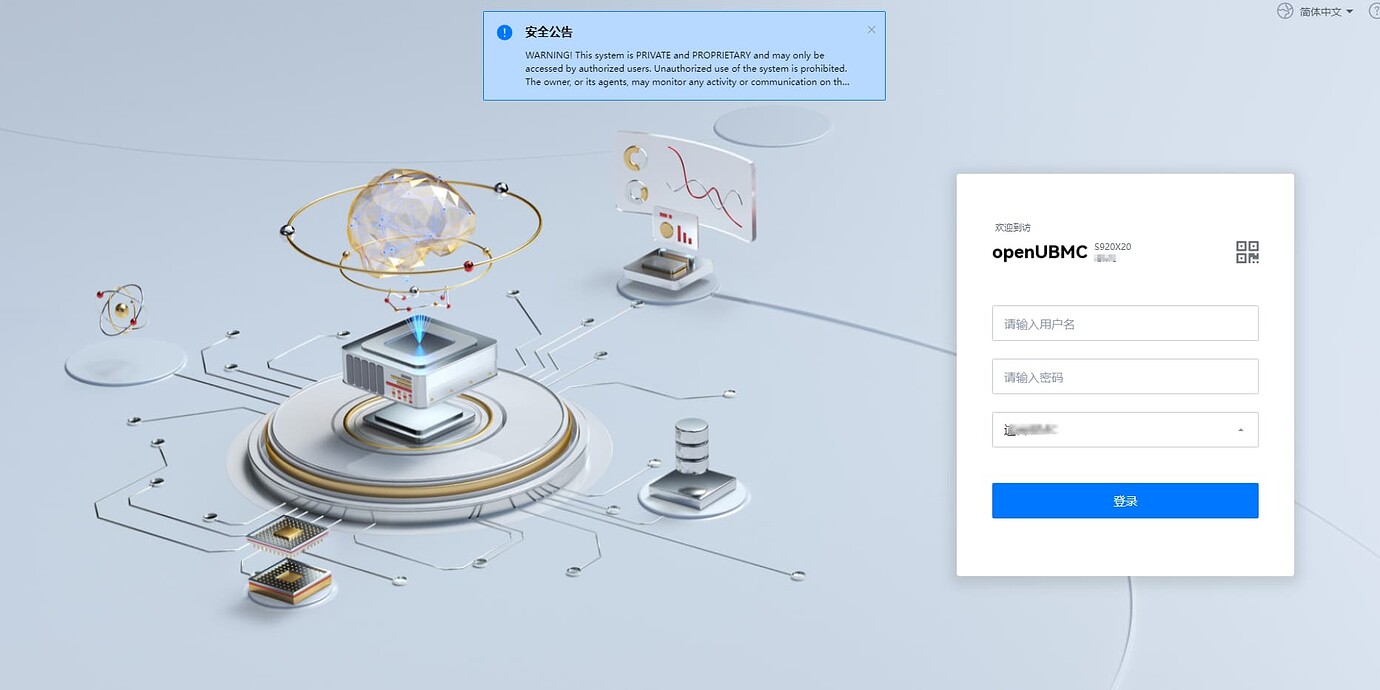The width and height of the screenshot is (1380, 690).
Task: Open the help question mark icon
Action: [1374, 11]
